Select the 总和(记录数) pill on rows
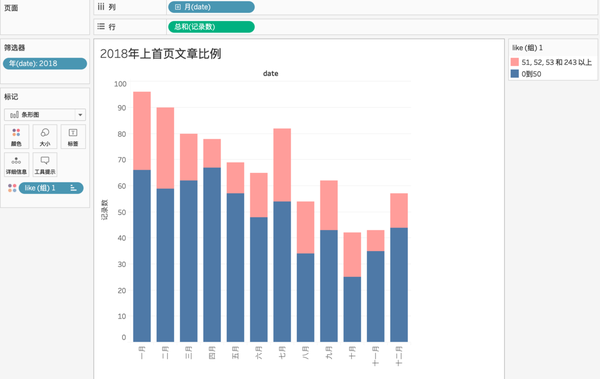Viewport: 600px width, 379px height. point(211,27)
